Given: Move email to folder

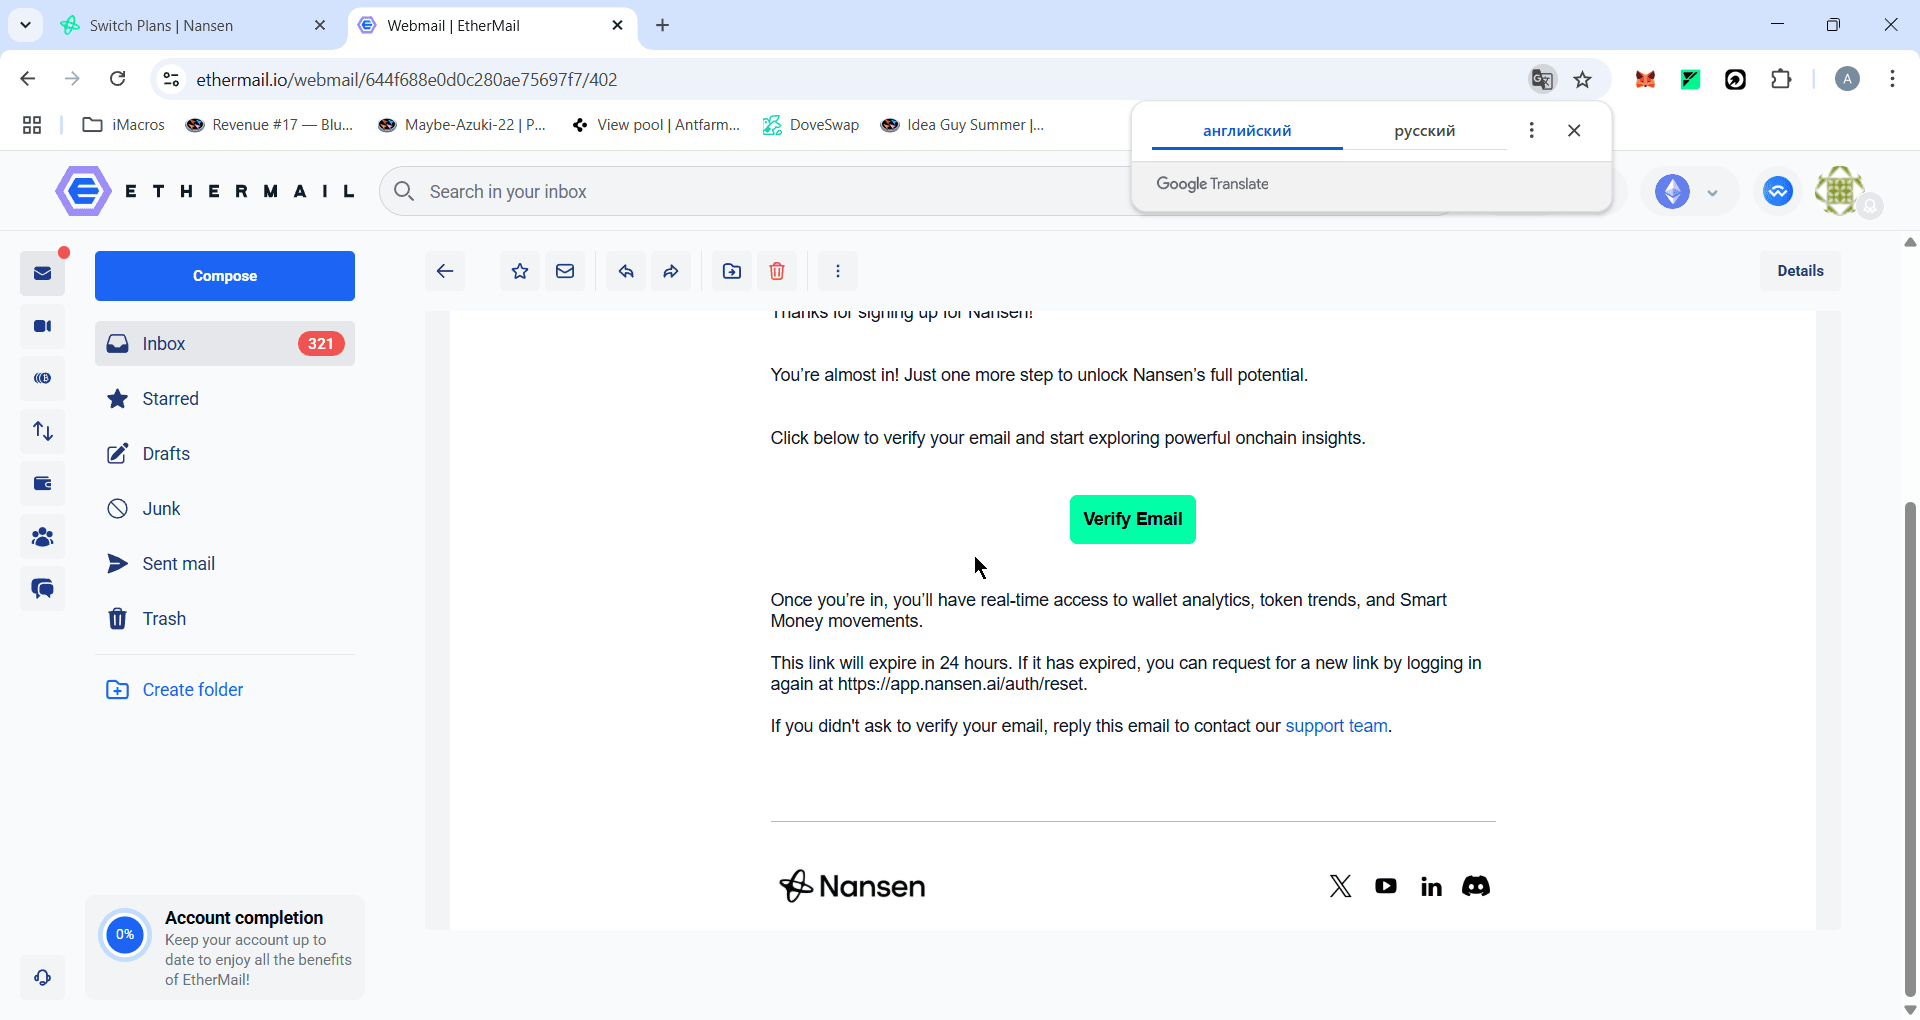Looking at the screenshot, I should (x=732, y=271).
